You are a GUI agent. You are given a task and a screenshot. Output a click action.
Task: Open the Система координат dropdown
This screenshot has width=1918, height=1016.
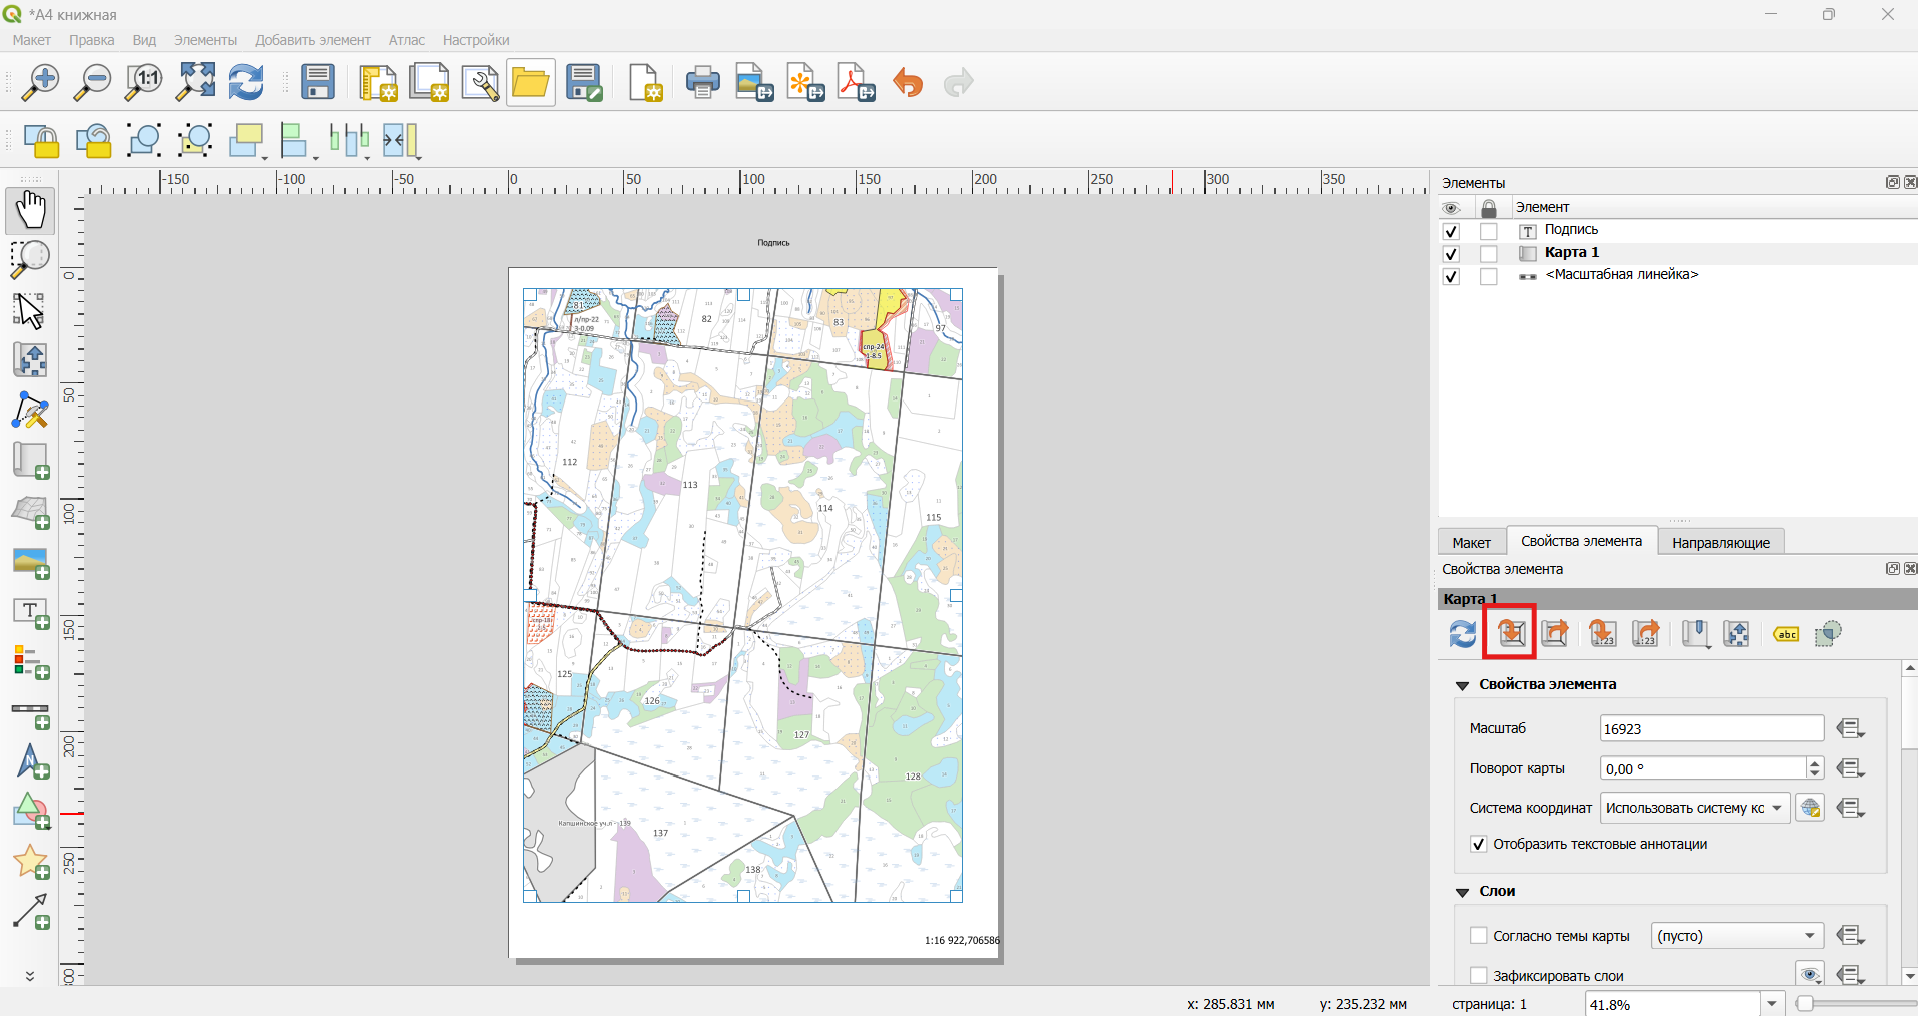coord(1694,808)
